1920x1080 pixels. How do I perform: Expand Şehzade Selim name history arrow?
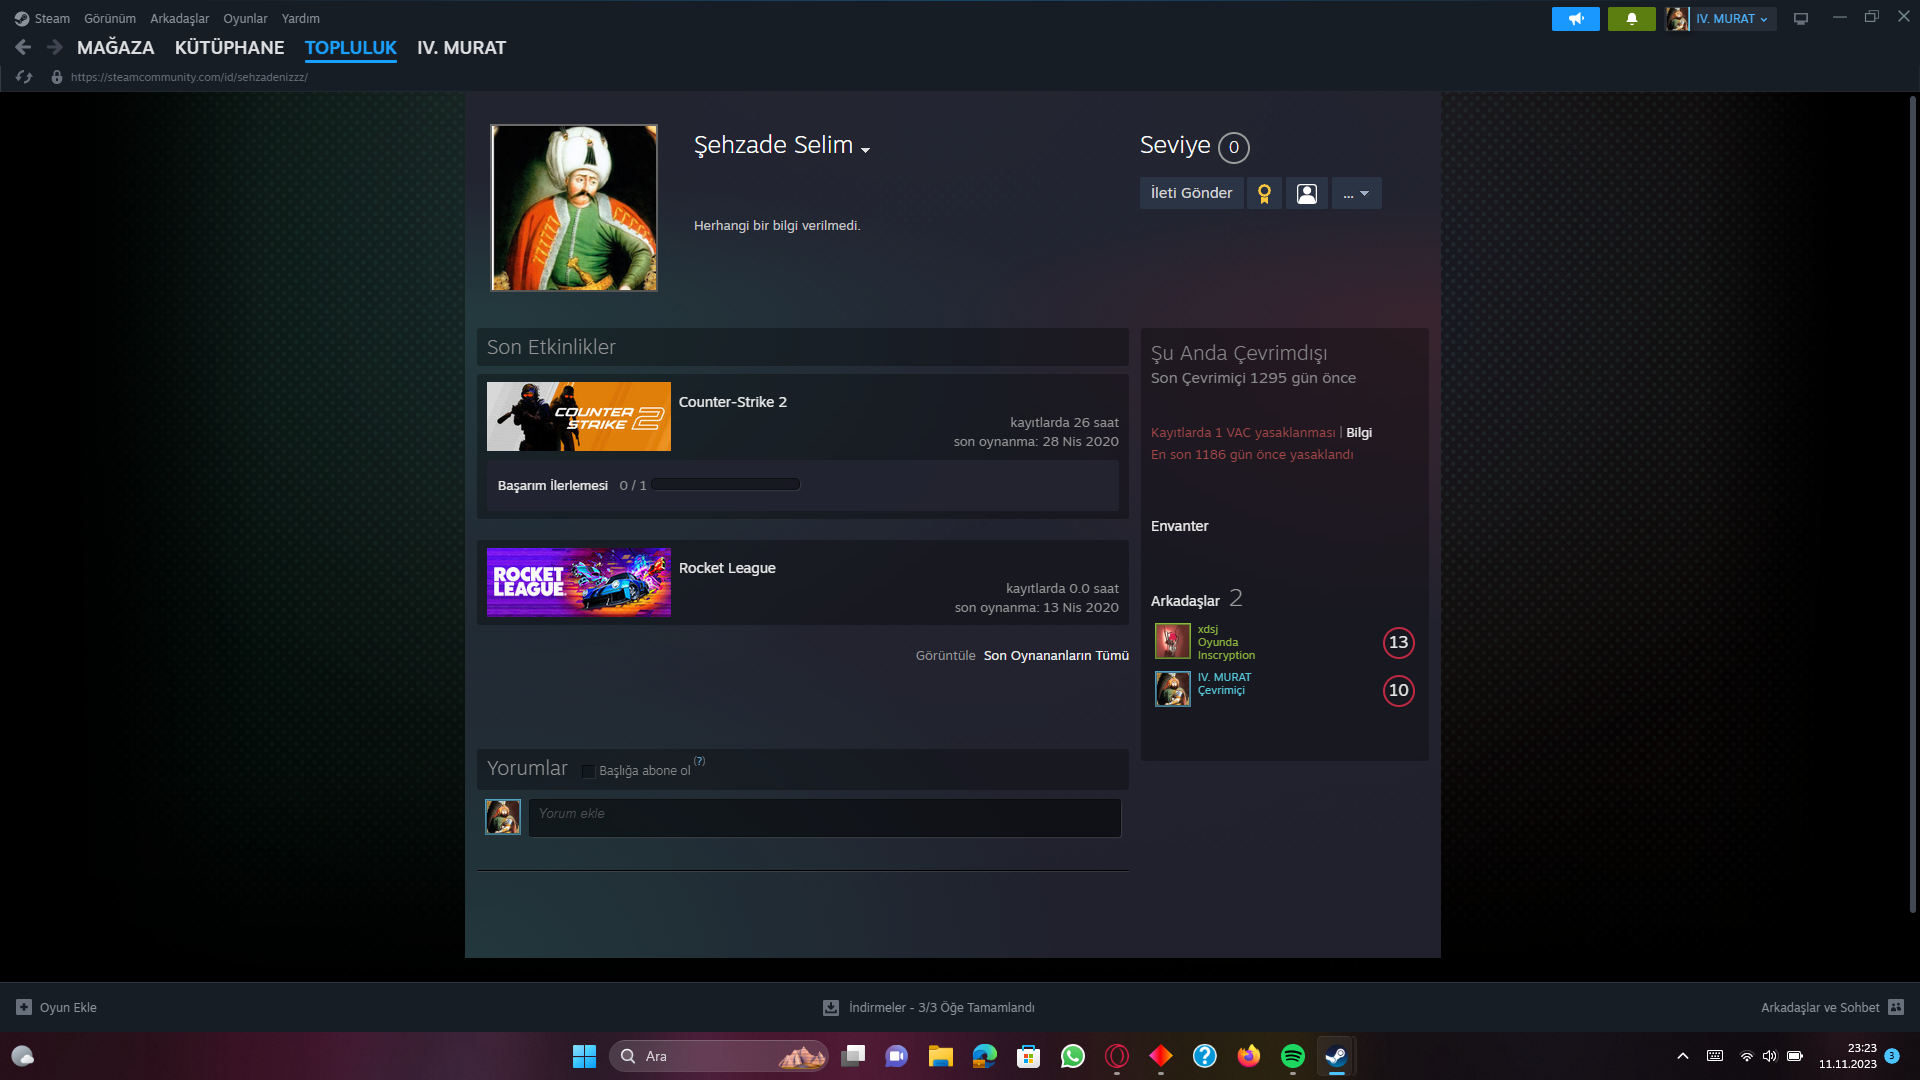pos(865,150)
